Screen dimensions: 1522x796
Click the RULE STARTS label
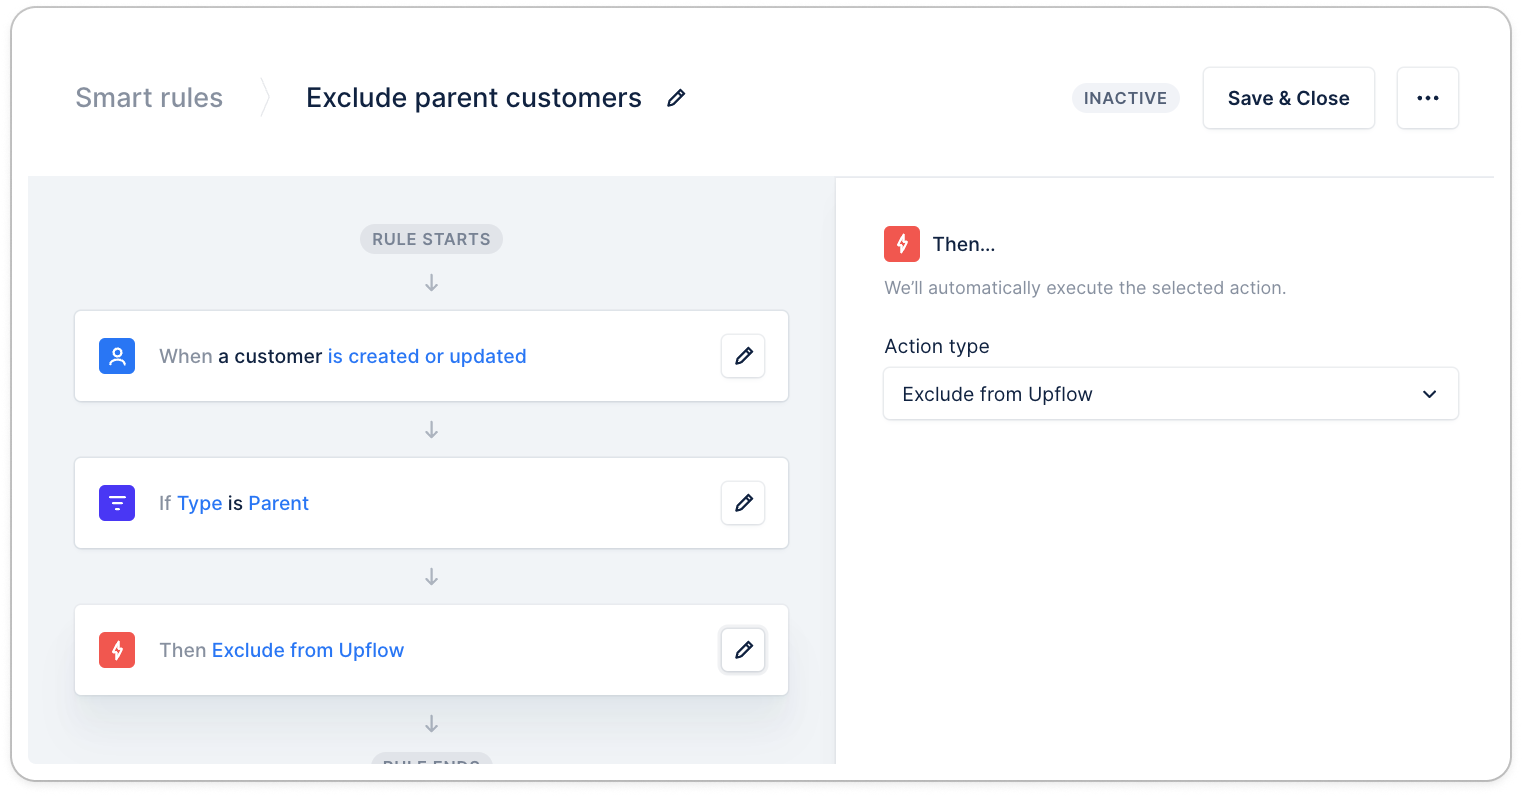[x=431, y=239]
